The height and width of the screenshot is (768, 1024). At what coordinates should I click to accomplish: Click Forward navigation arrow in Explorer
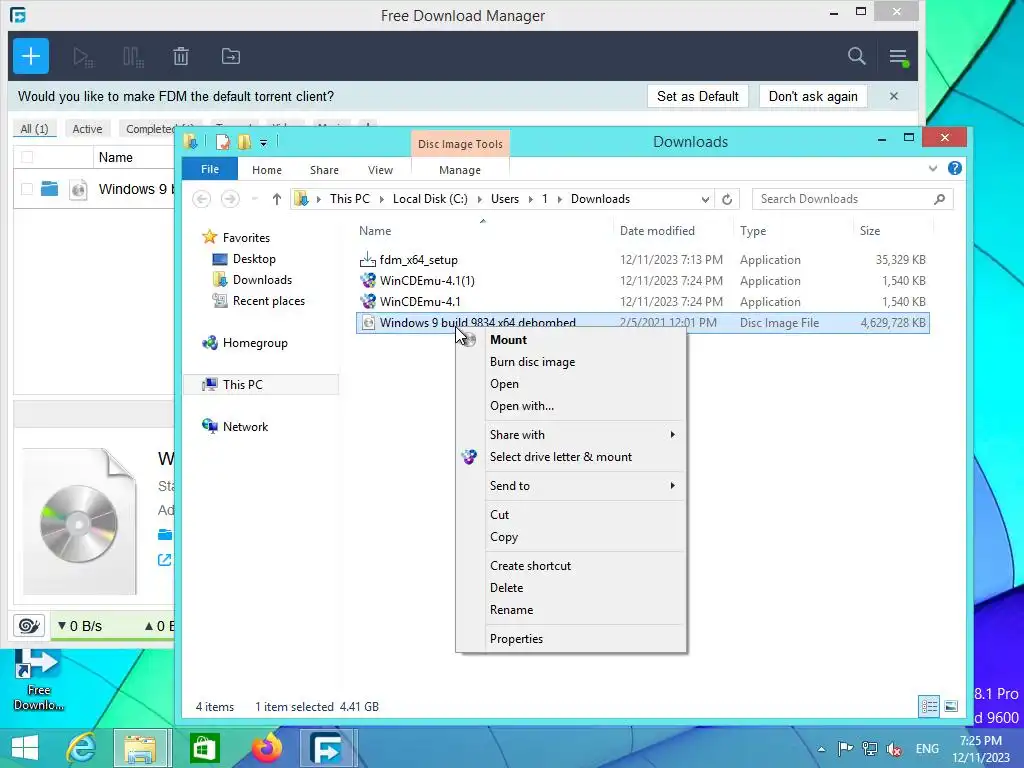pos(230,199)
